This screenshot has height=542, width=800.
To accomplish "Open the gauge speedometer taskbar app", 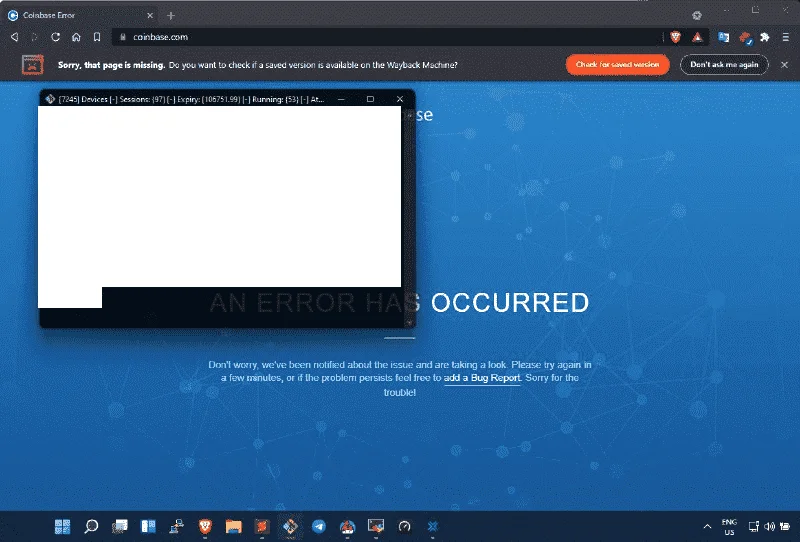I will [405, 526].
